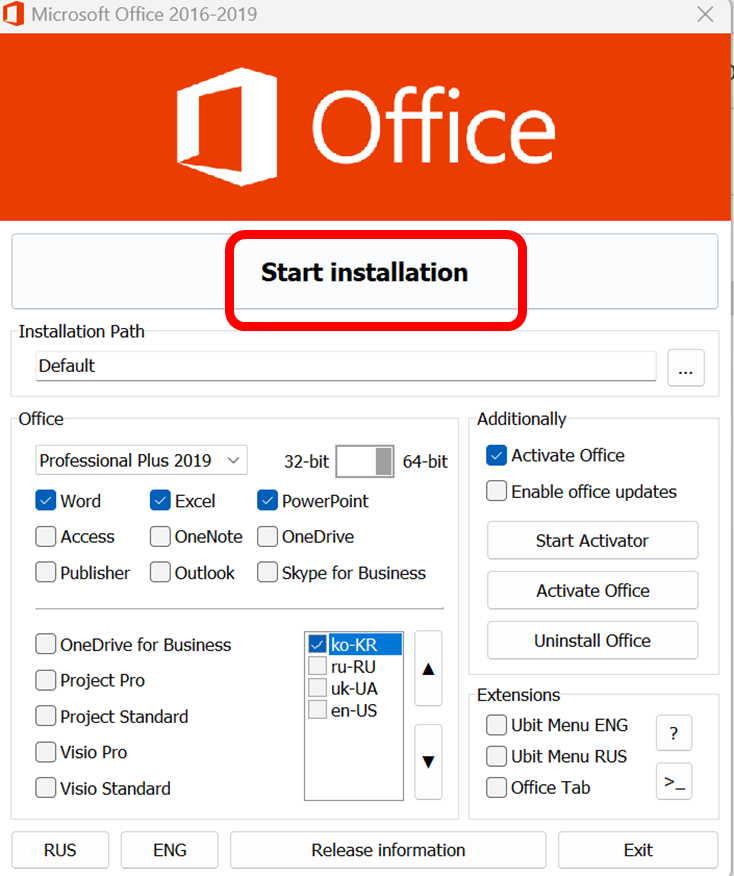Toggle the 32-bit / 64-bit switch
This screenshot has height=876, width=734.
click(365, 461)
